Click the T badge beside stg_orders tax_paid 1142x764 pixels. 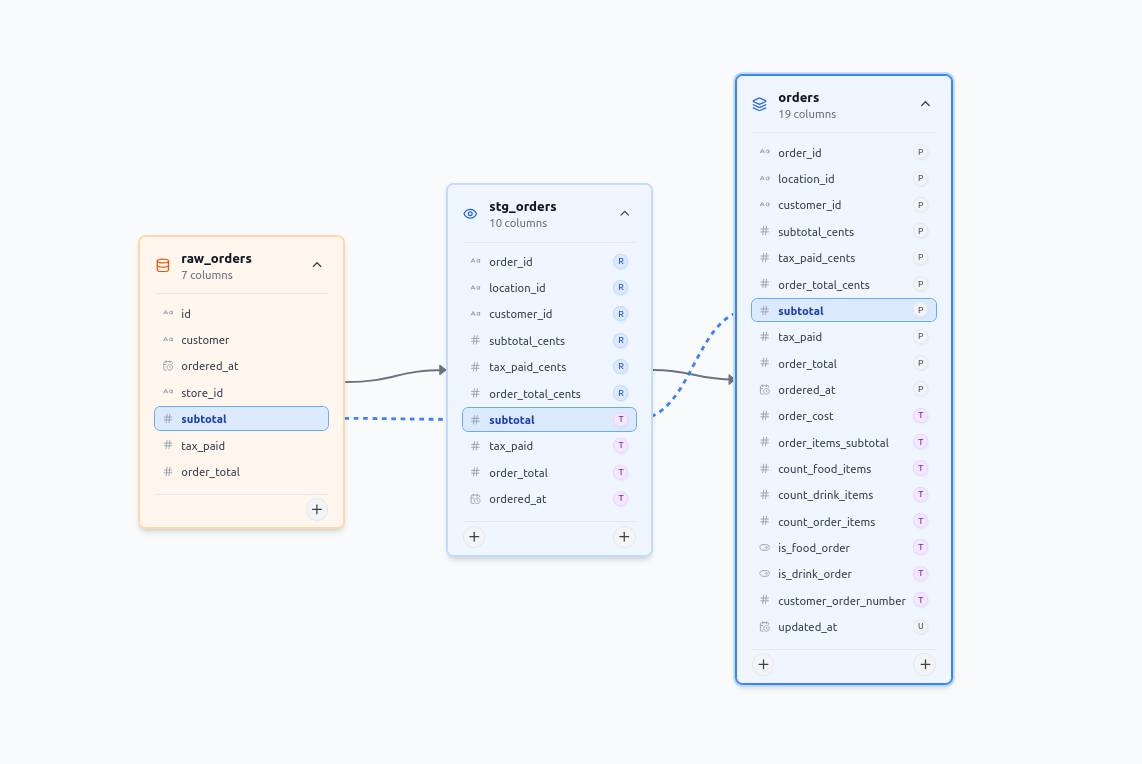click(x=620, y=446)
